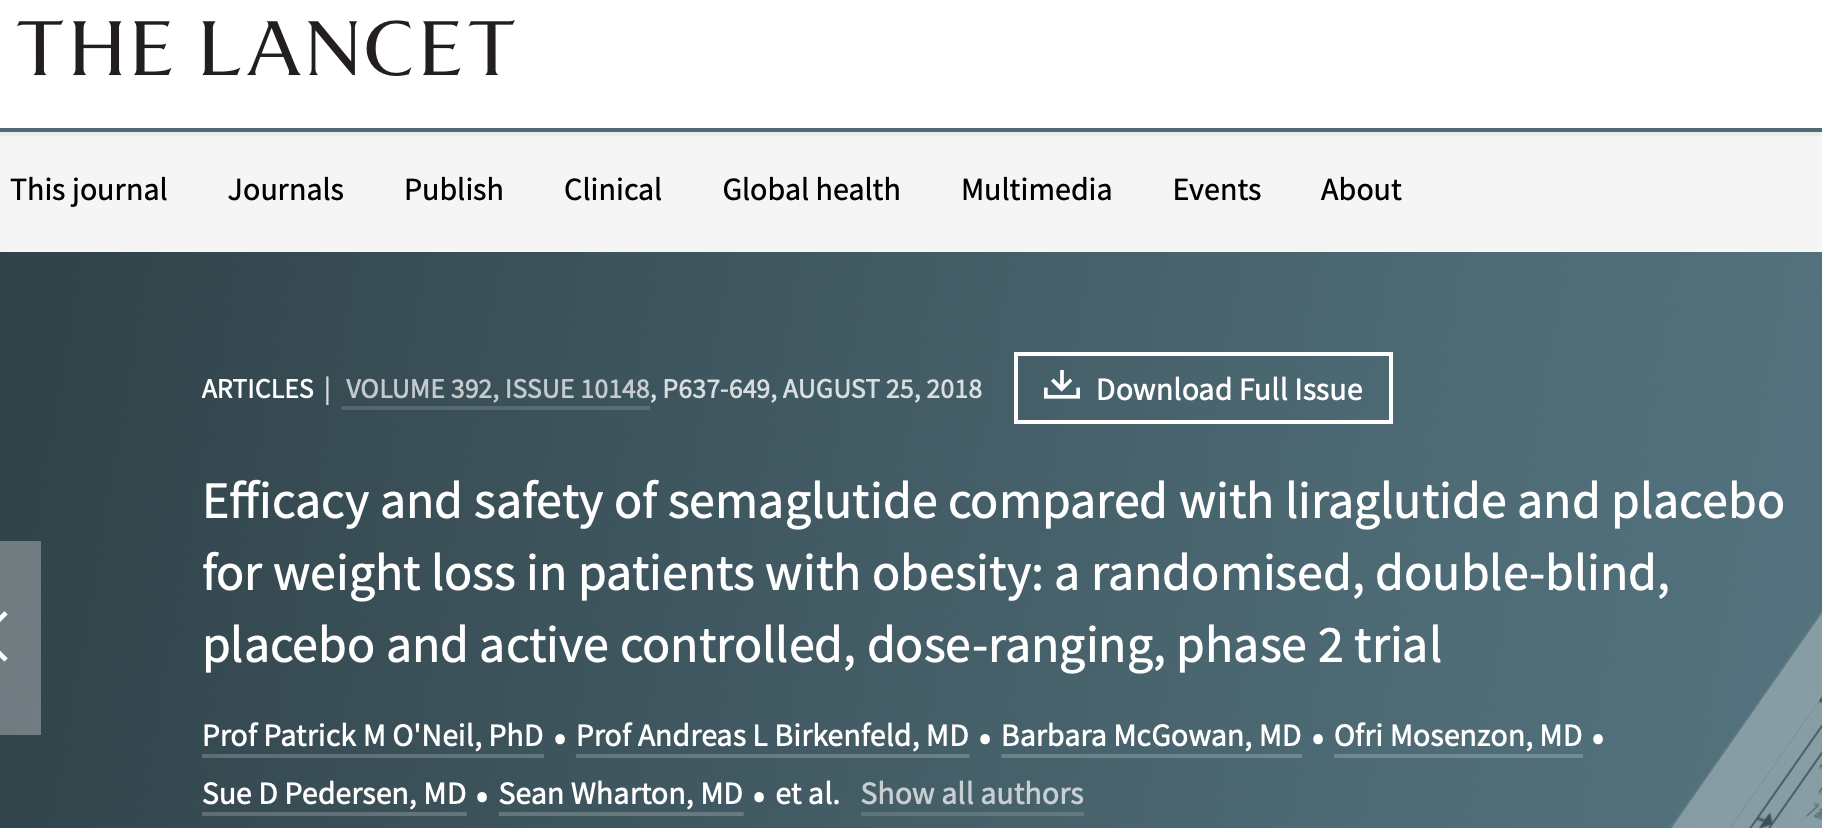Open the About menu
This screenshot has width=1822, height=828.
[1360, 190]
